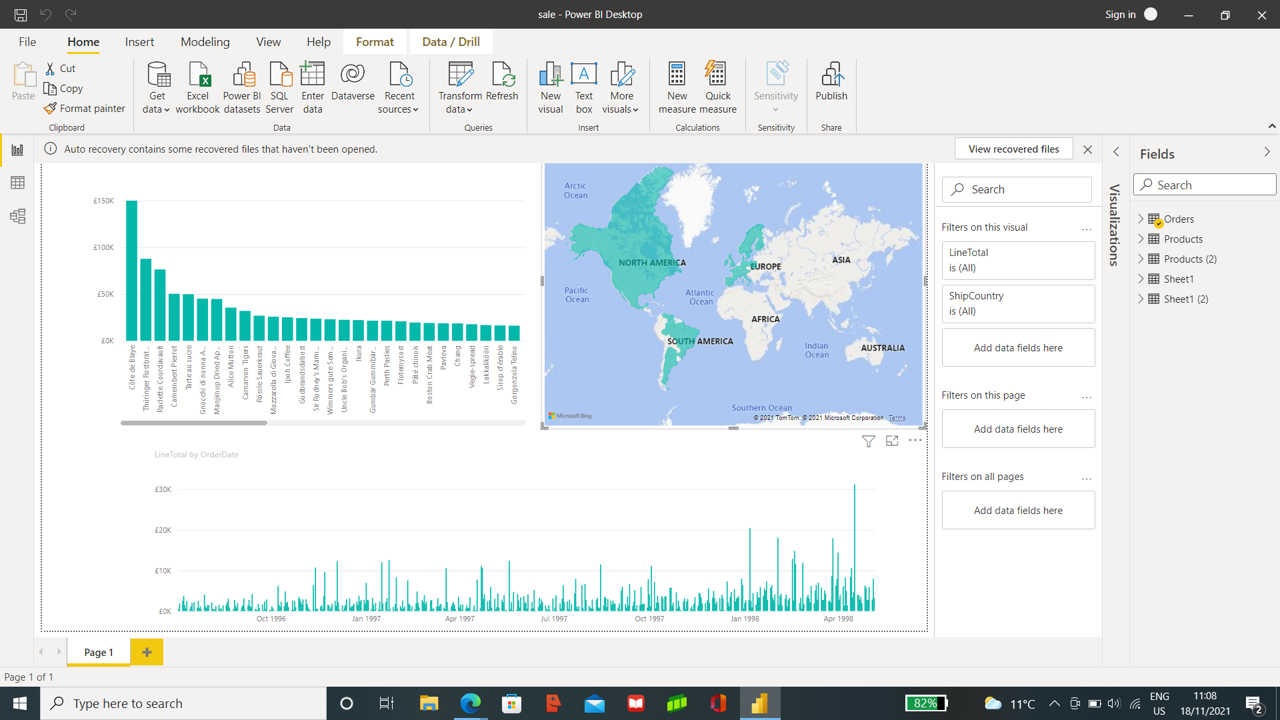
Task: Open the Recent sources dropdown
Action: pyautogui.click(x=398, y=88)
